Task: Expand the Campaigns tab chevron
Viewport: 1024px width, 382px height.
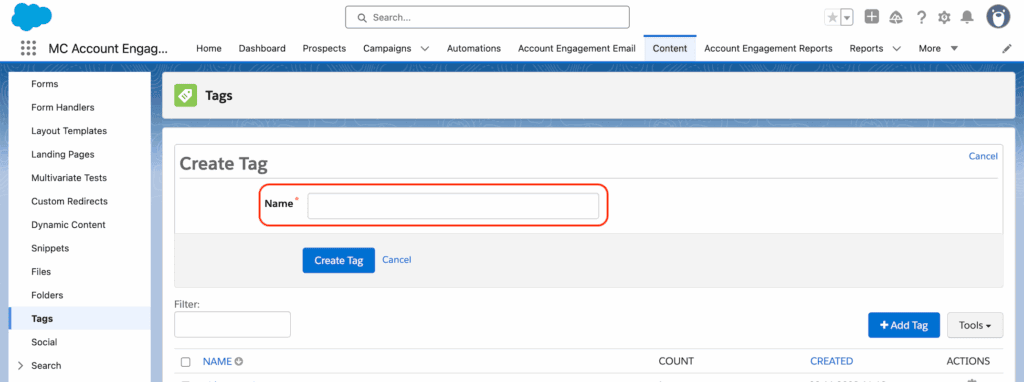Action: pos(425,48)
